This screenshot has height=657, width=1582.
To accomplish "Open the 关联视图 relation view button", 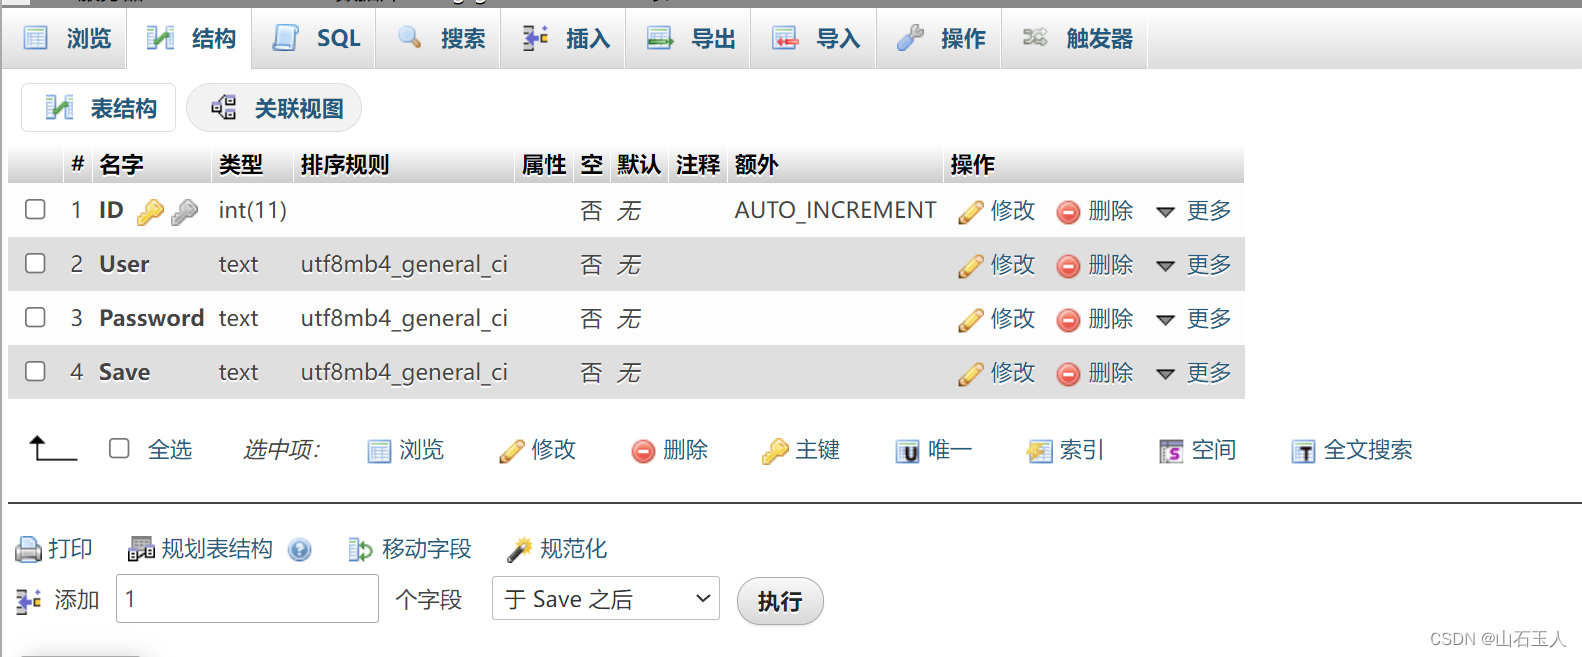I will point(275,108).
